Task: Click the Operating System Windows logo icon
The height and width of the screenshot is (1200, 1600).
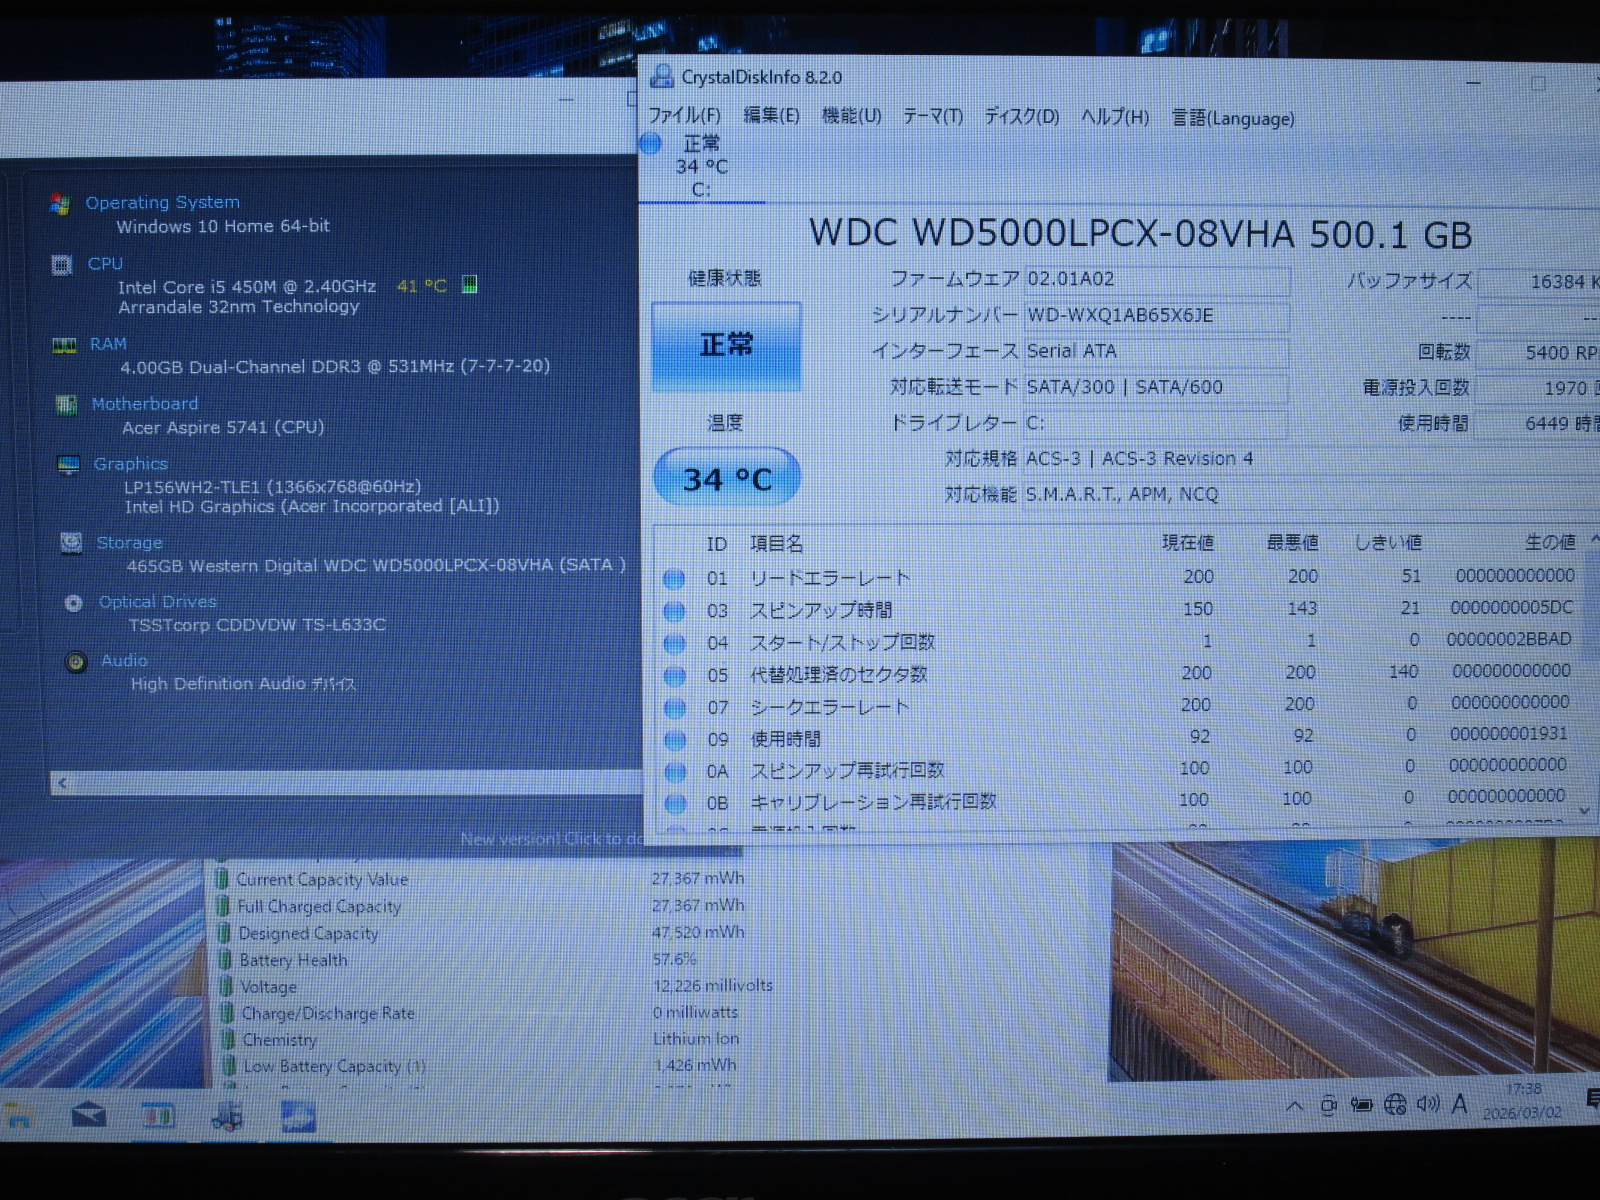Action: (60, 204)
